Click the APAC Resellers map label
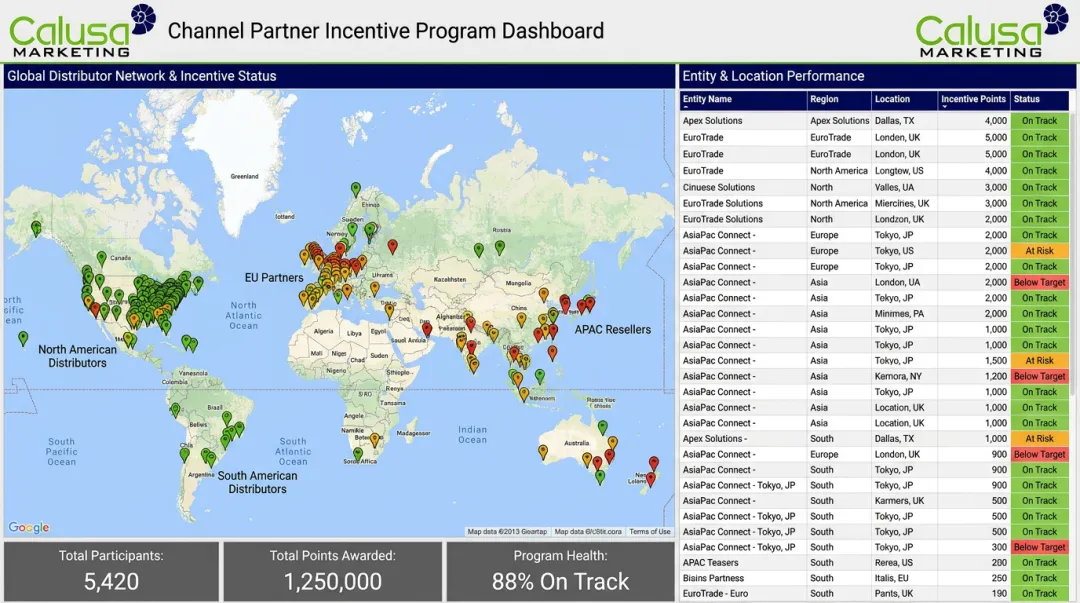Image resolution: width=1080 pixels, height=603 pixels. click(x=612, y=329)
